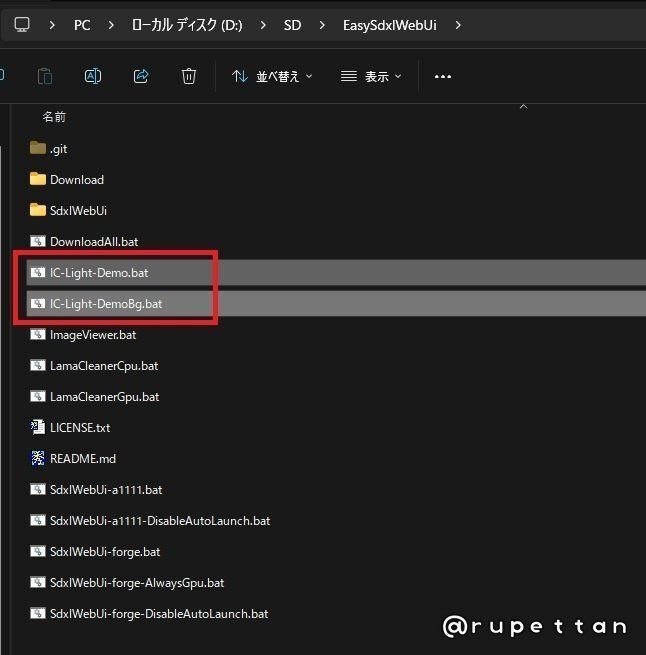Click the sort direction arrow above the column header
646x655 pixels.
[523, 107]
